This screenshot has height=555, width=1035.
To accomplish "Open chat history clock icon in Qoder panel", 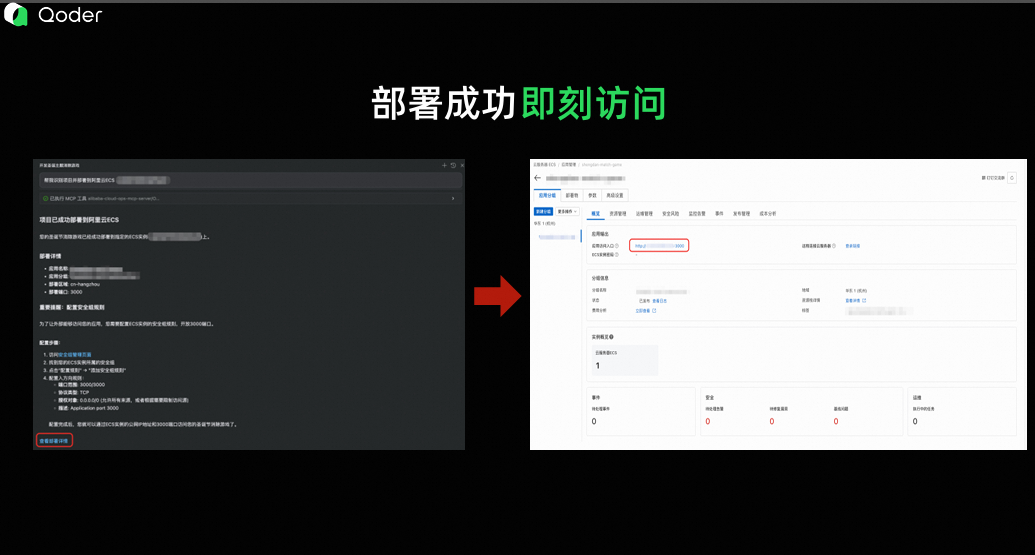I will pos(453,166).
